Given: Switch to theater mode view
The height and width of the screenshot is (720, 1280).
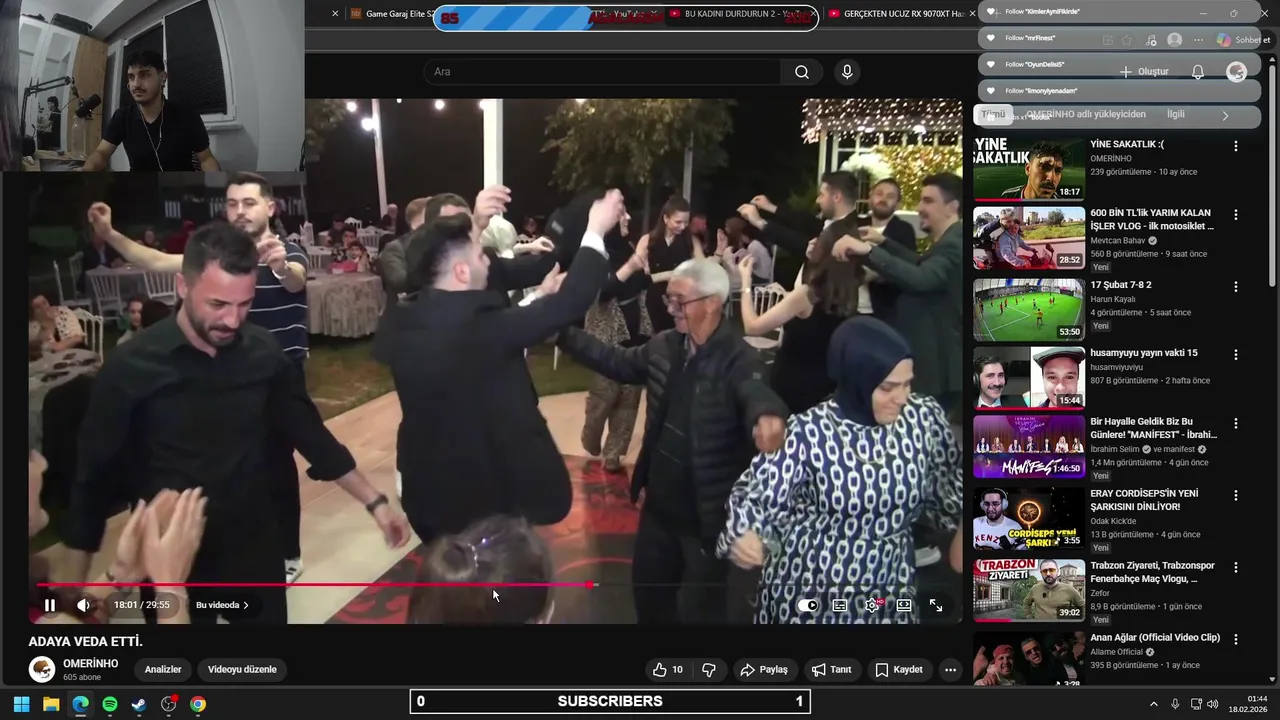Looking at the screenshot, I should click(x=904, y=605).
